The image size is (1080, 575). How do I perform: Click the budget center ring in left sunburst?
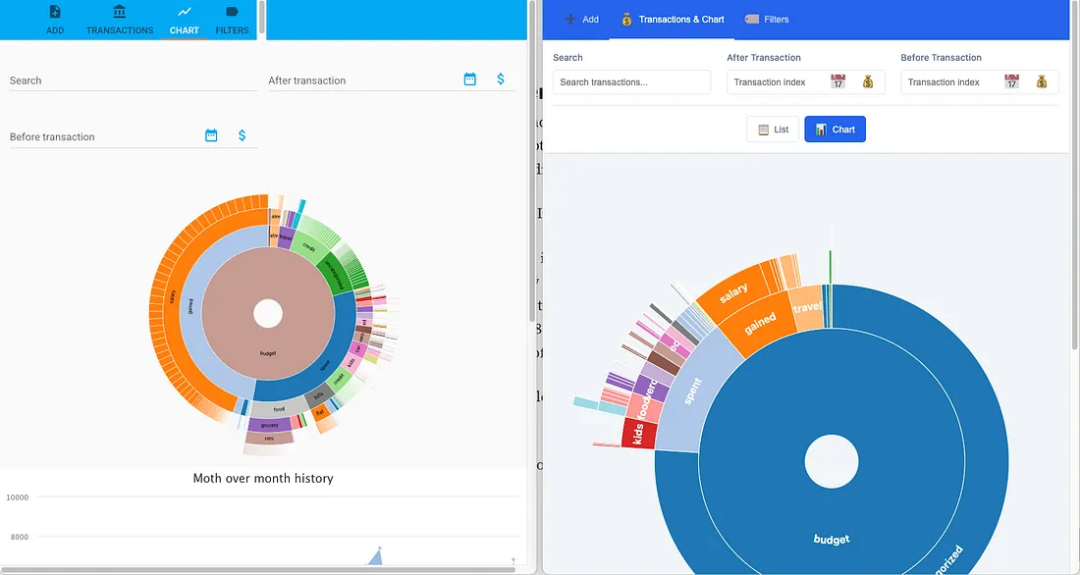click(268, 353)
